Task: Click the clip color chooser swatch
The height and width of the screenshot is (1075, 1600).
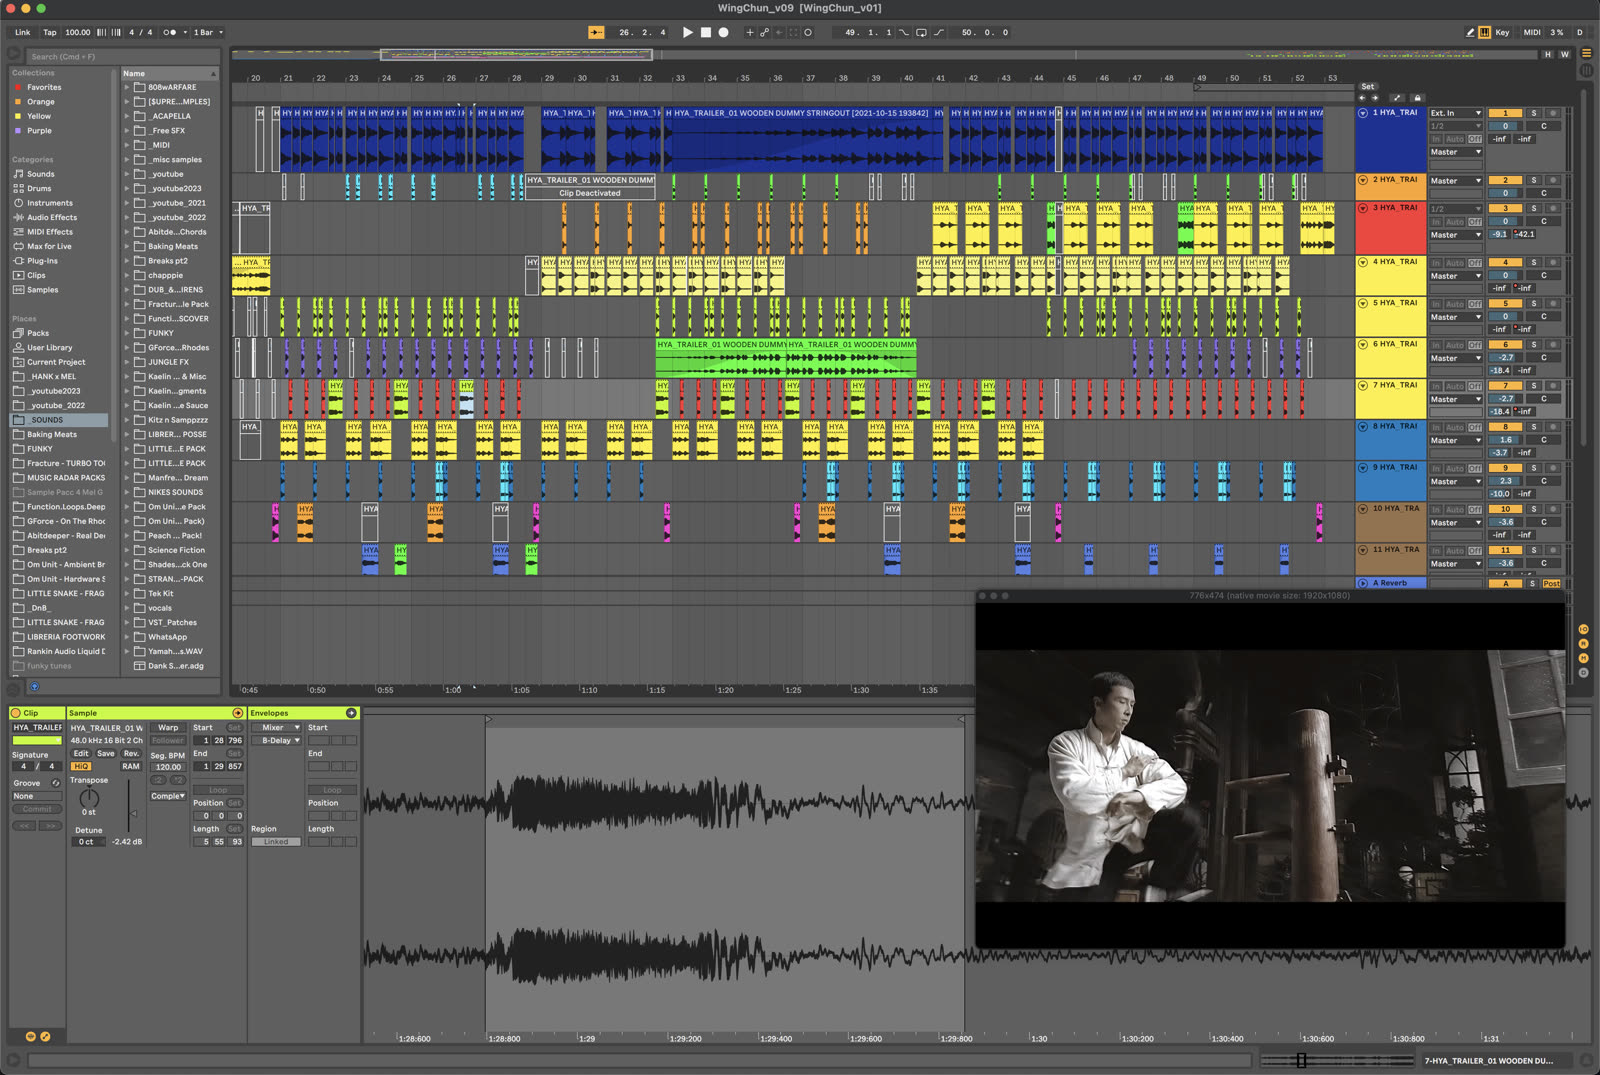Action: 36,741
